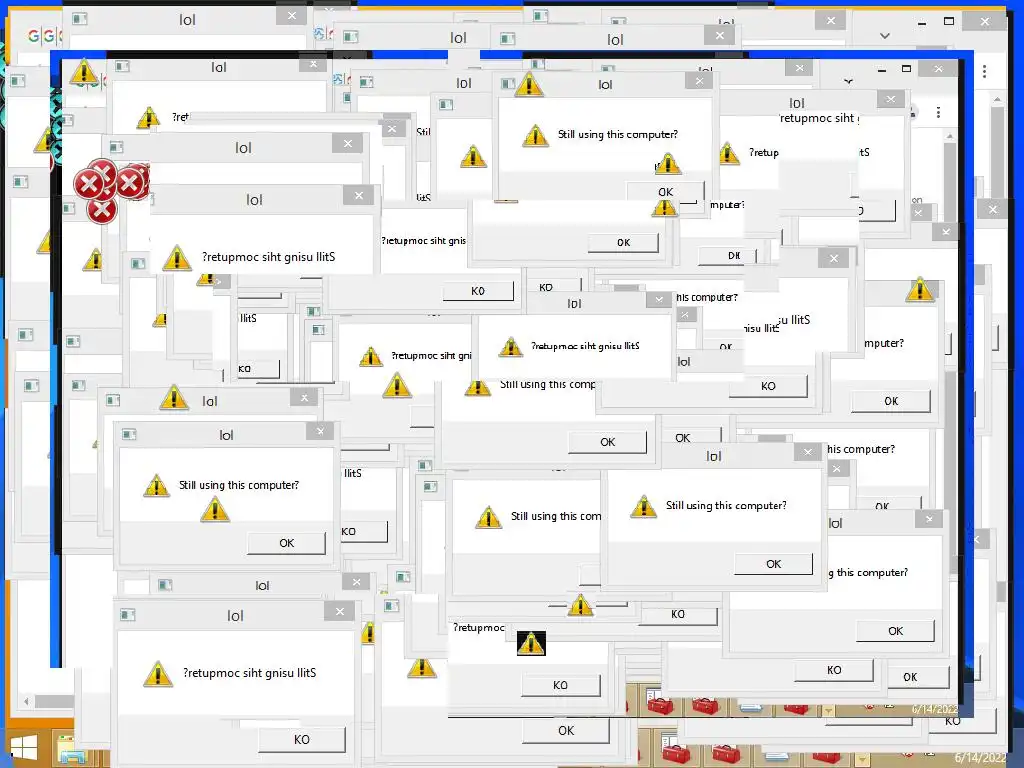This screenshot has width=1024, height=768.
Task: Click the 6/14/2022 date on the bottom taskbar
Action: point(980,758)
